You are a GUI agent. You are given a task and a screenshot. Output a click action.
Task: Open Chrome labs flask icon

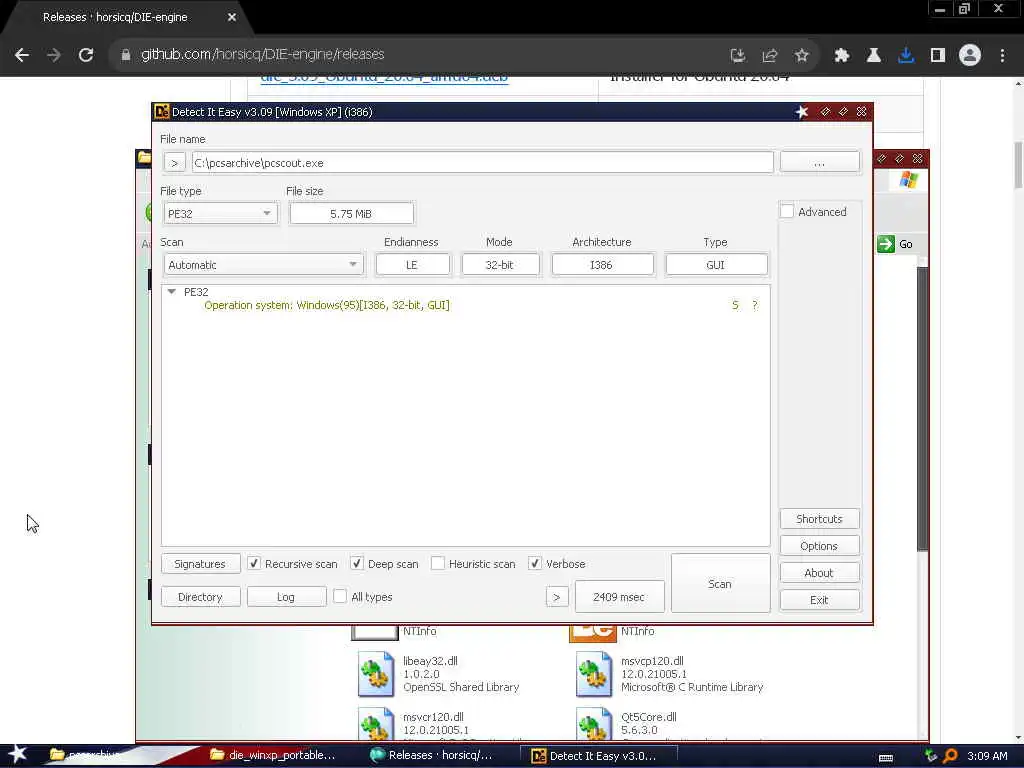(873, 56)
